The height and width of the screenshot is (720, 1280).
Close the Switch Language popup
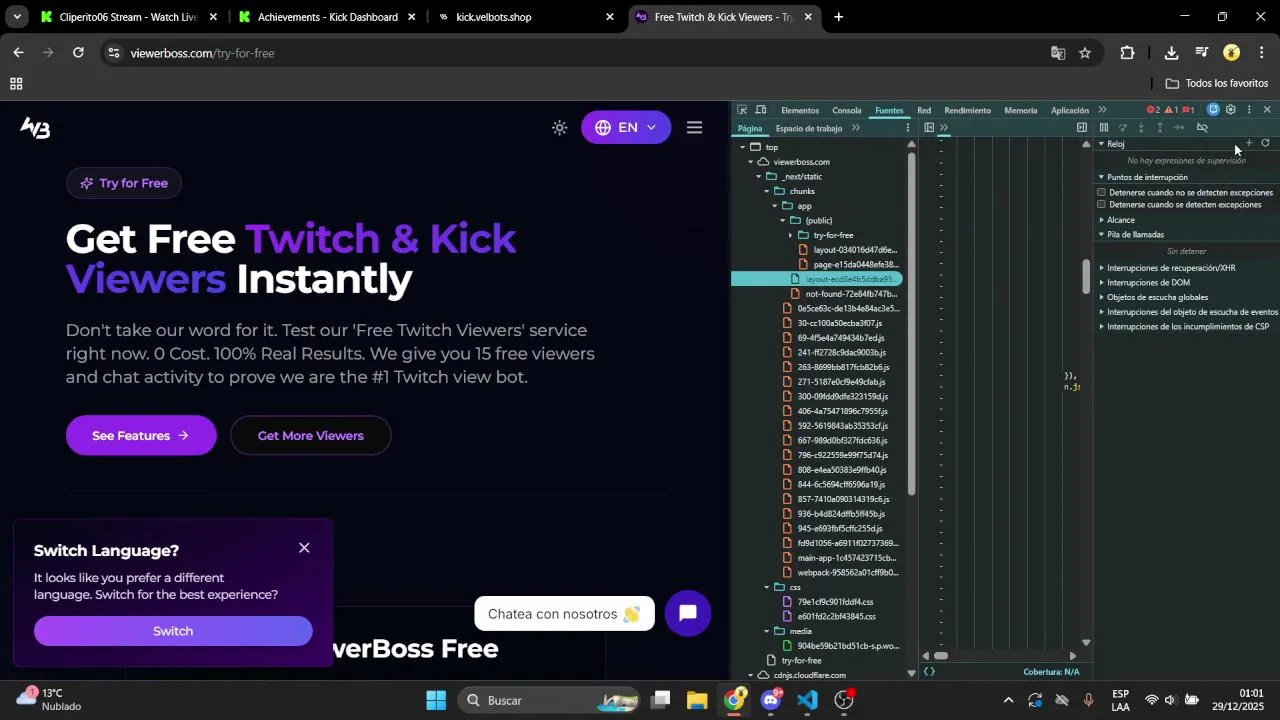point(304,548)
